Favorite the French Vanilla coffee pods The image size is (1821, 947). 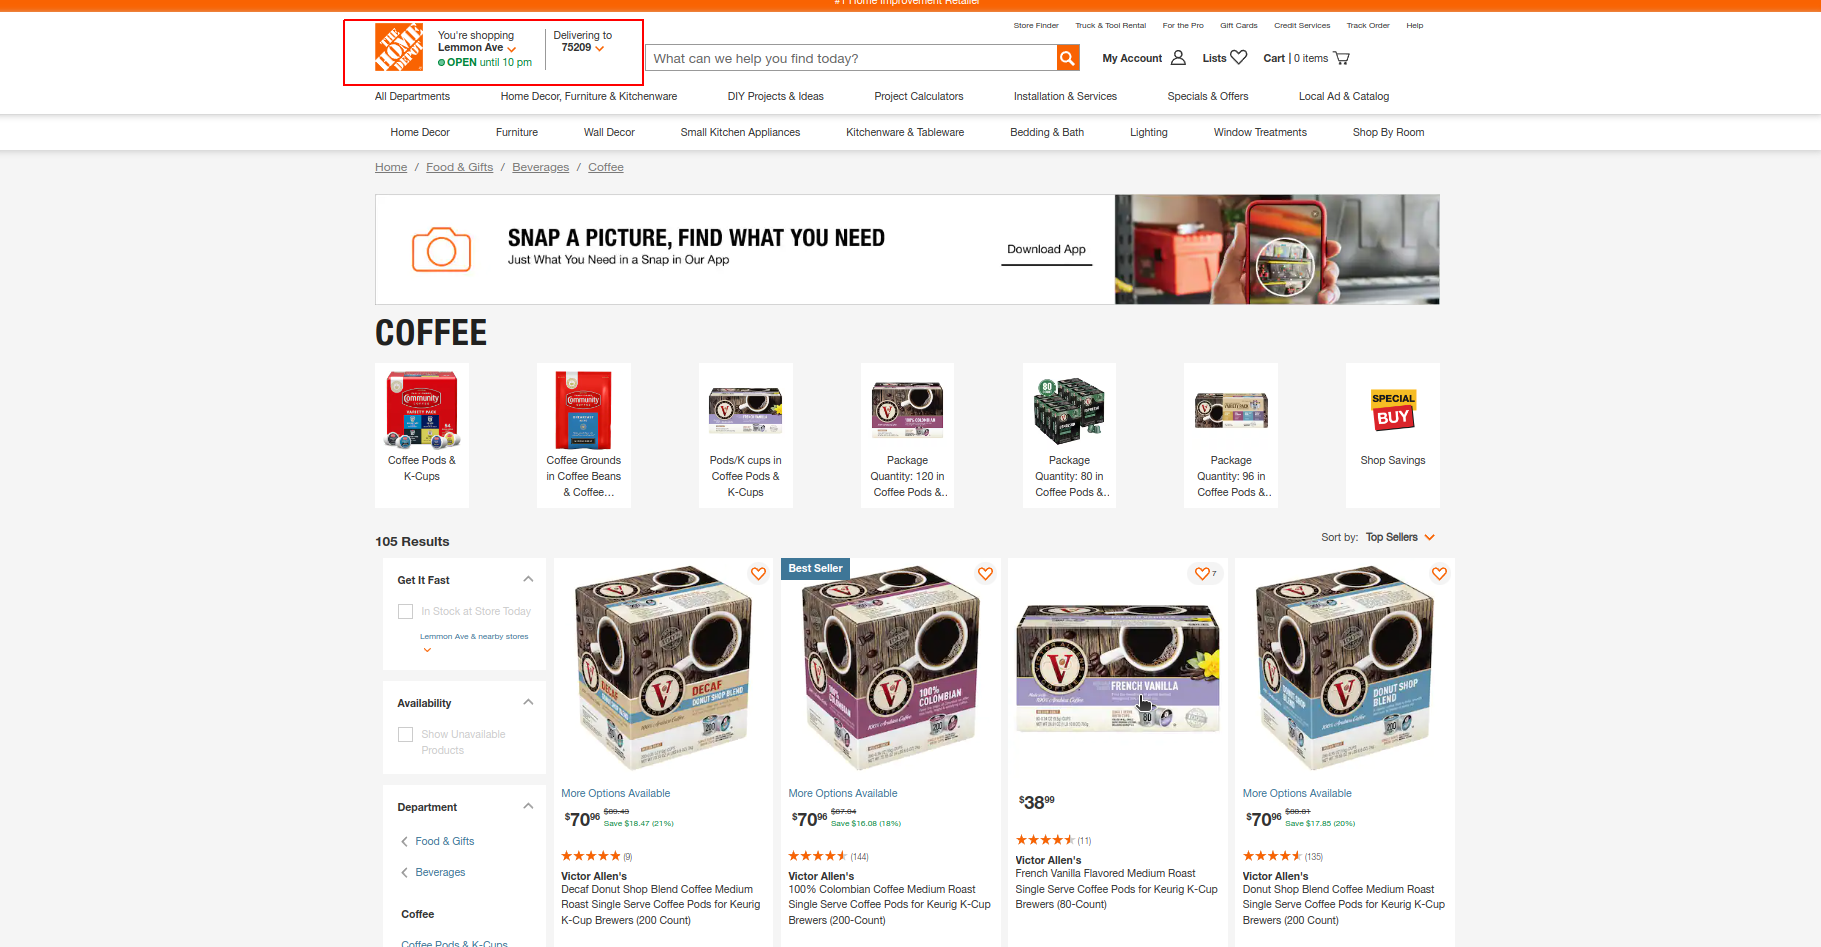coord(1201,573)
